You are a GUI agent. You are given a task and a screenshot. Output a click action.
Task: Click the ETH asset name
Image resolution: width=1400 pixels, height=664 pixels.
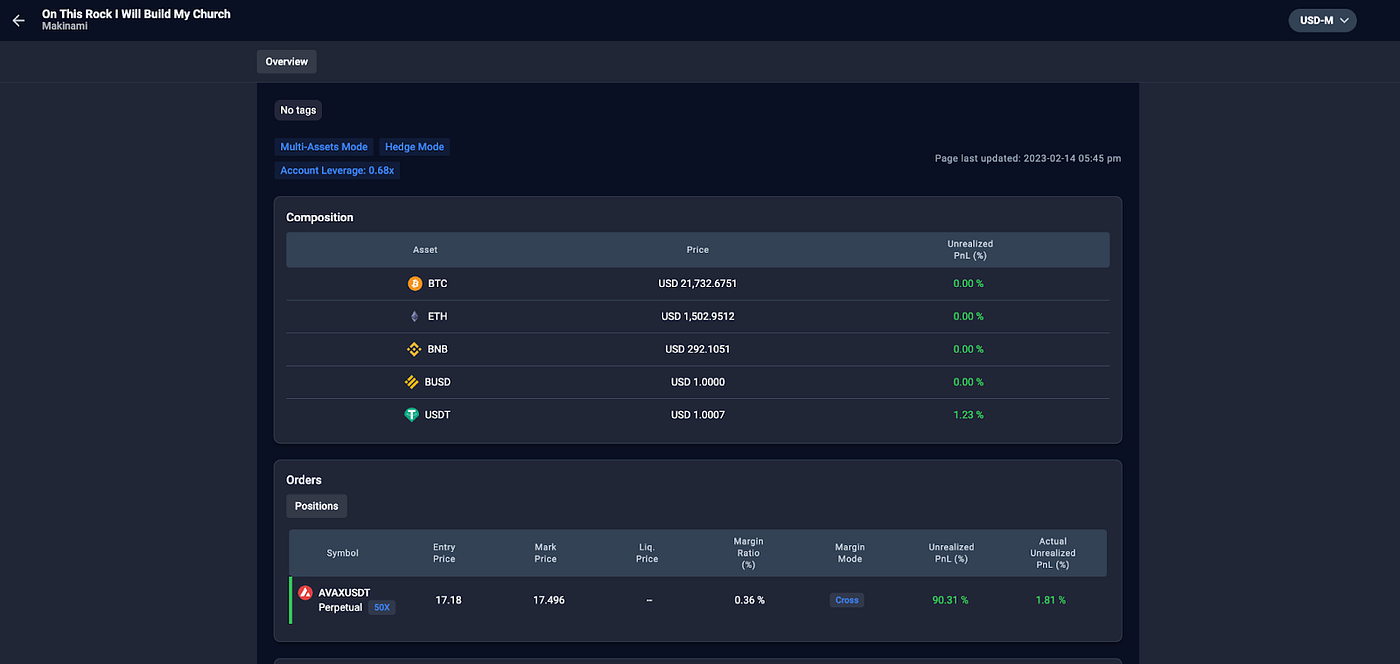[437, 317]
